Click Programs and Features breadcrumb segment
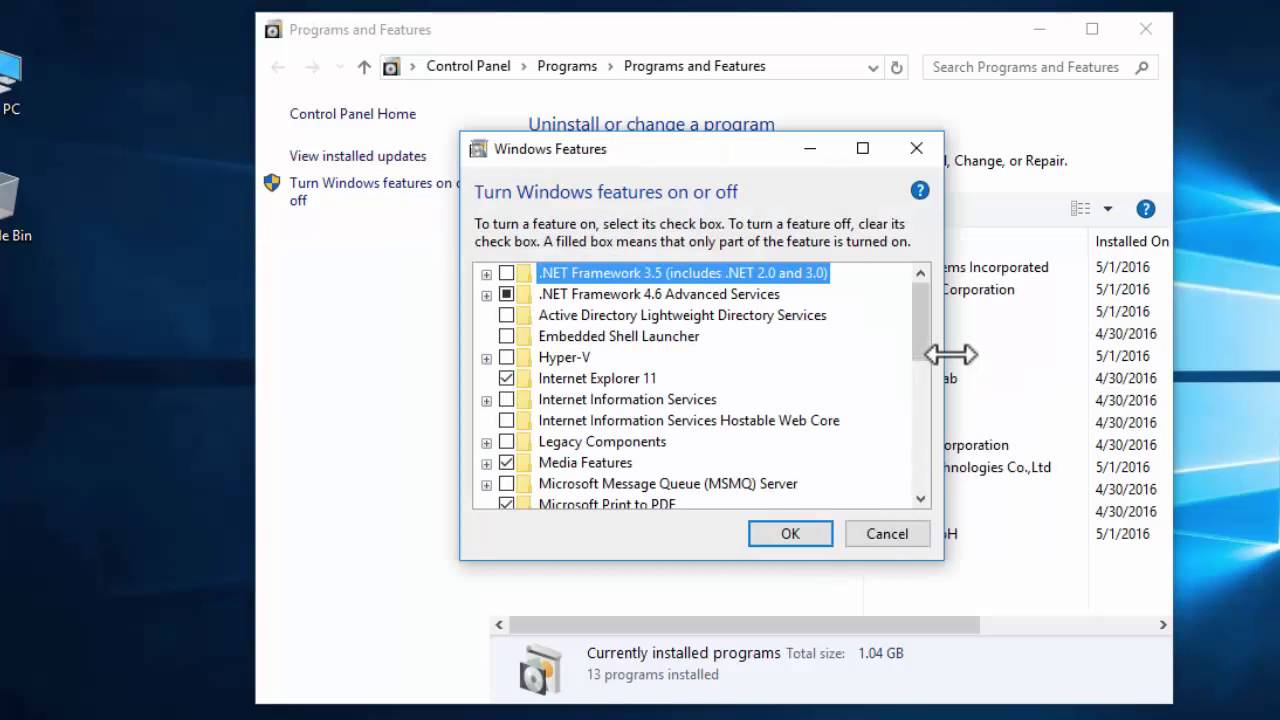The image size is (1280, 720). (695, 66)
